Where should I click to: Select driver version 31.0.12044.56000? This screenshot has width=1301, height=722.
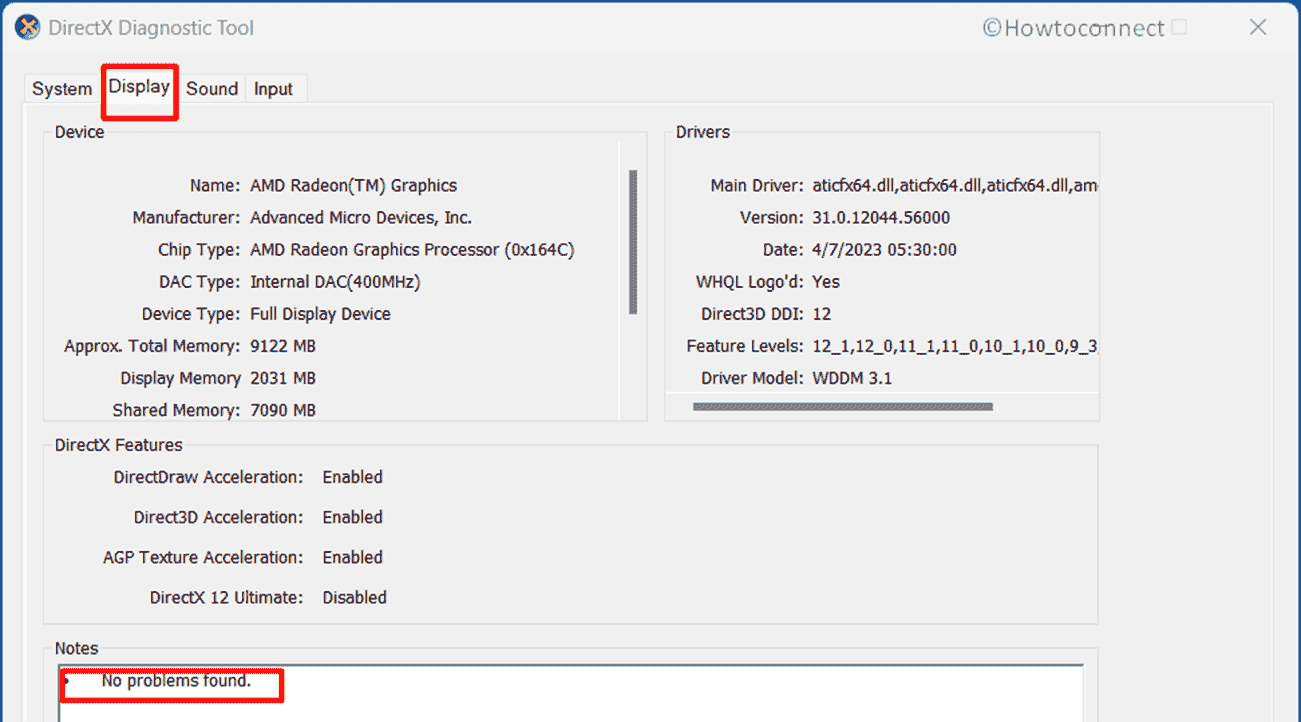[x=881, y=218]
